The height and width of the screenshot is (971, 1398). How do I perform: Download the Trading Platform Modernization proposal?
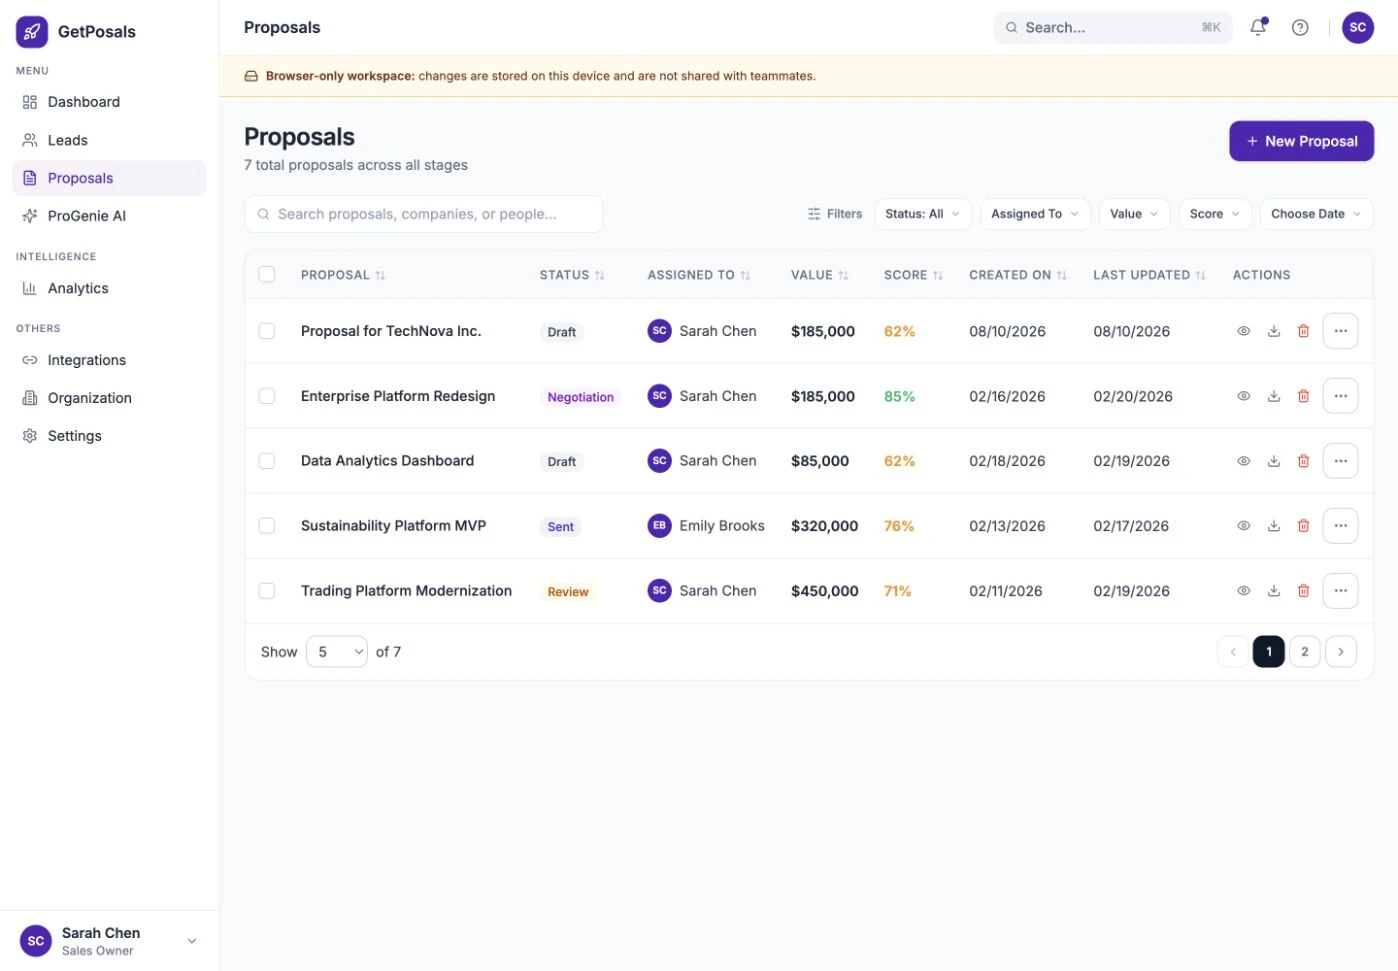coord(1274,591)
